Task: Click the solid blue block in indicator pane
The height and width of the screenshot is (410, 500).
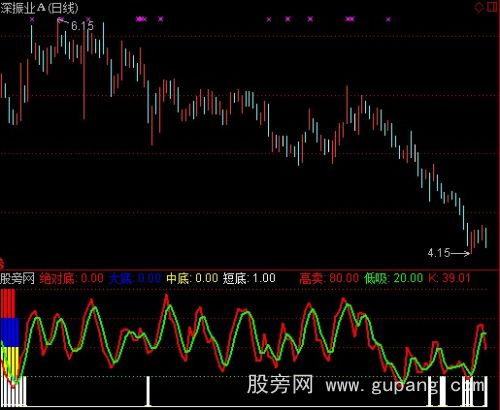Action: [x=10, y=332]
